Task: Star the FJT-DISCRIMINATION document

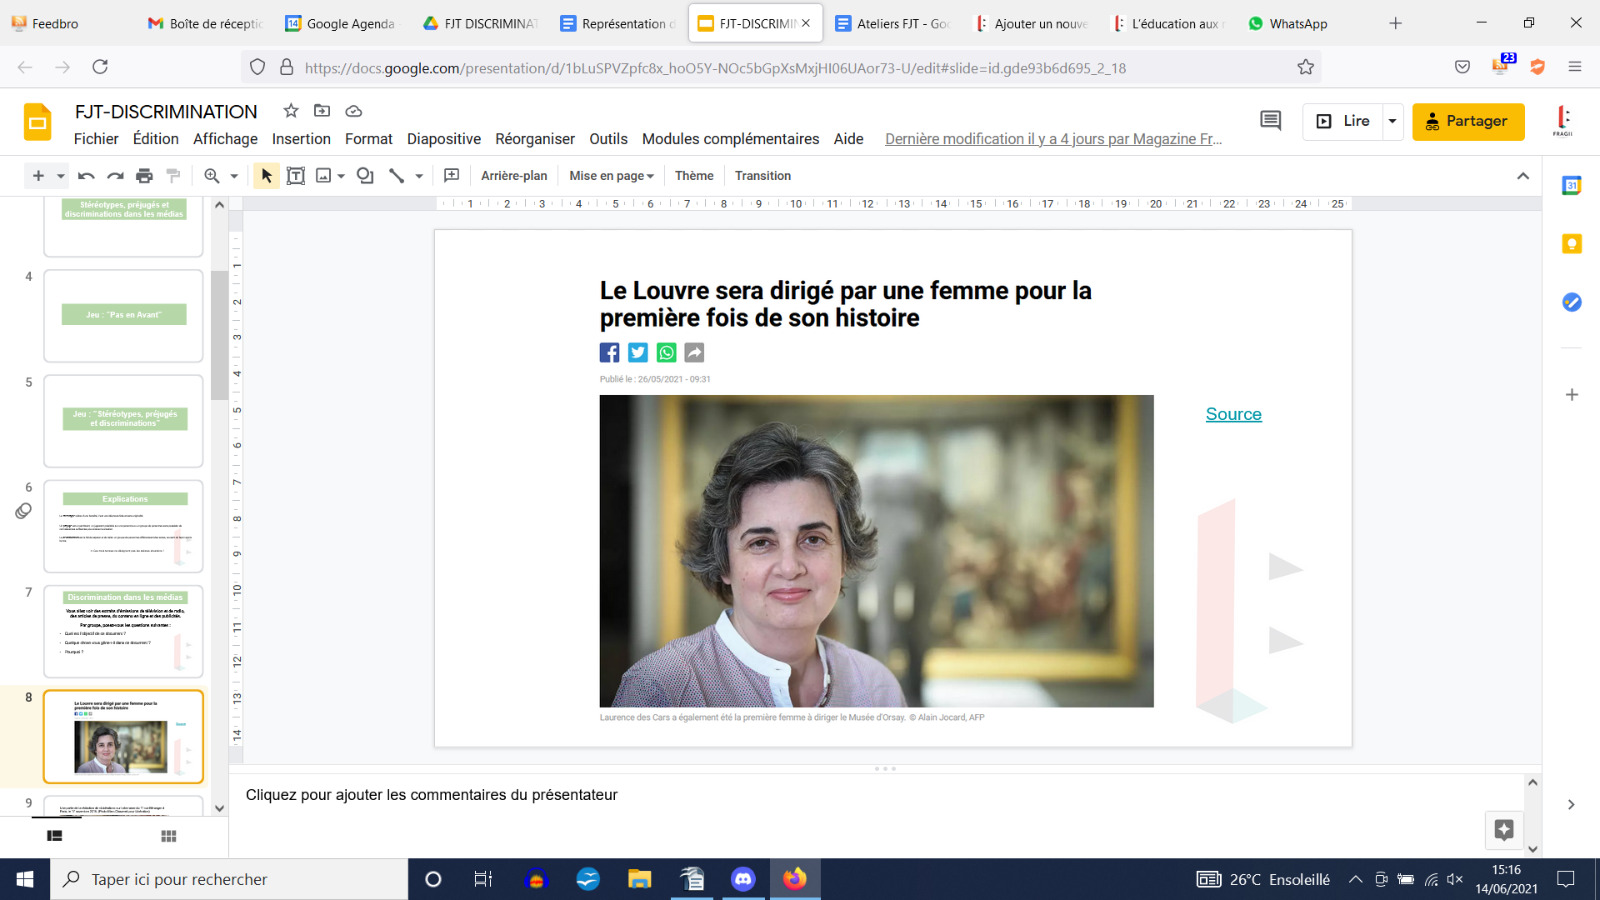Action: click(291, 111)
